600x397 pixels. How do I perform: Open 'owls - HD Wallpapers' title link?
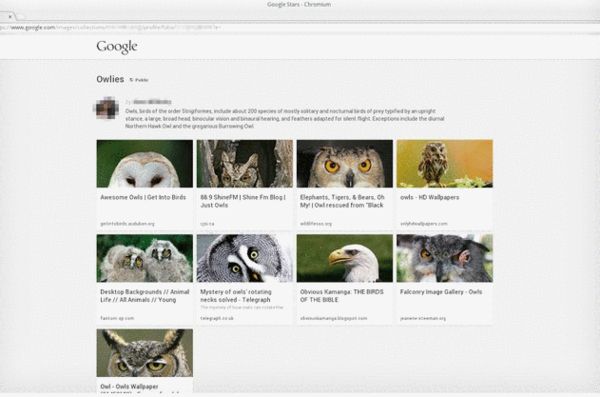click(x=429, y=197)
